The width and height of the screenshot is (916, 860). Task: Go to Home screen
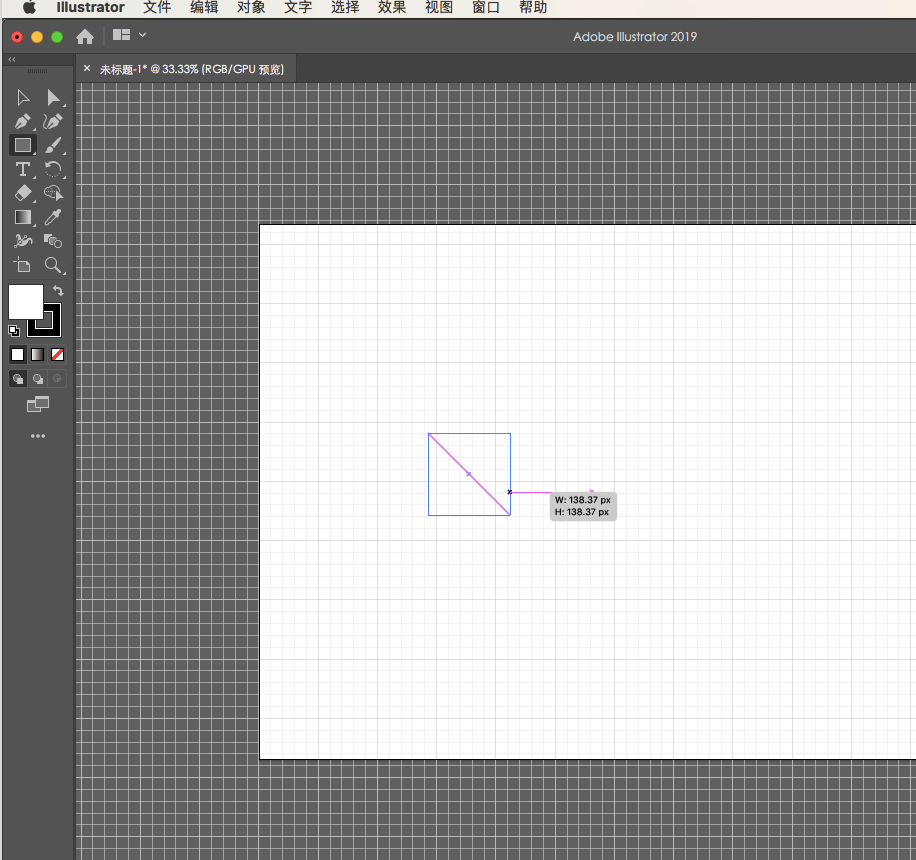[x=85, y=37]
